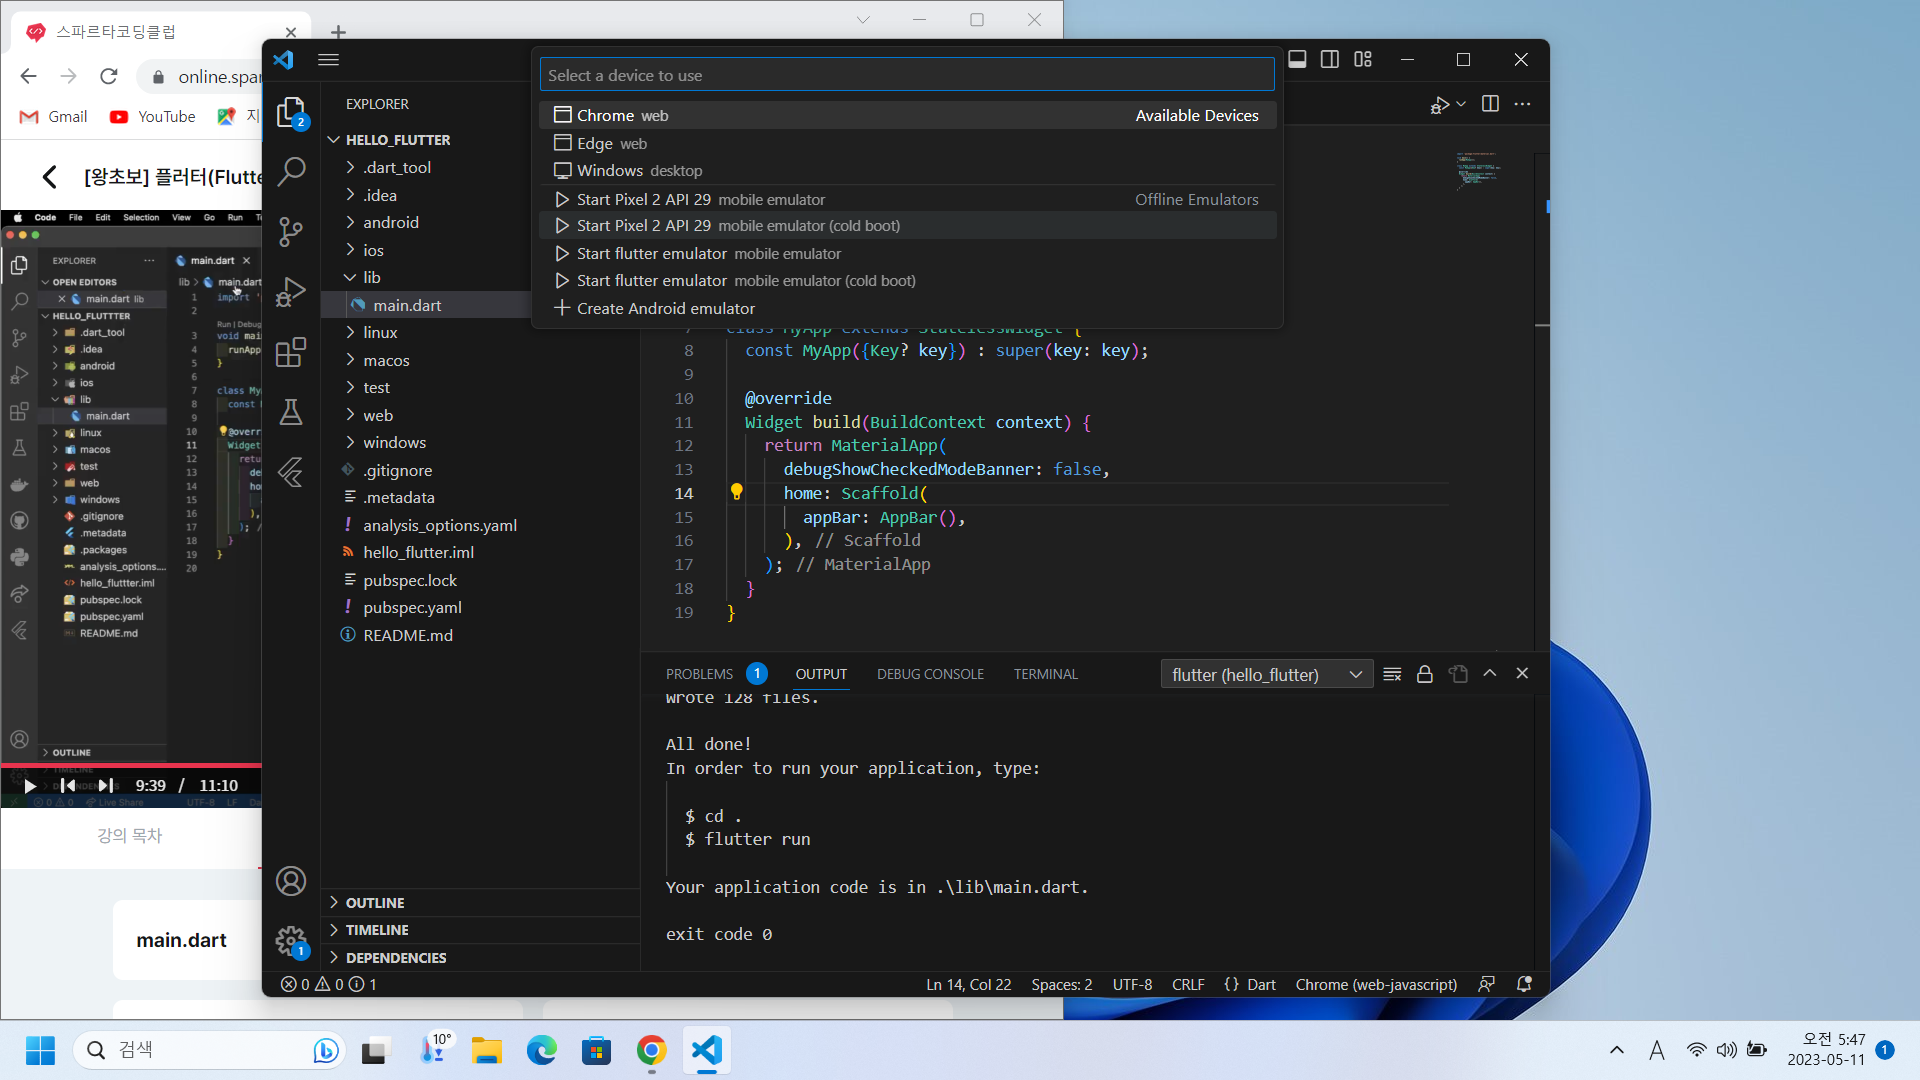1920x1080 pixels.
Task: Open the Search view in activity bar
Action: [x=291, y=171]
